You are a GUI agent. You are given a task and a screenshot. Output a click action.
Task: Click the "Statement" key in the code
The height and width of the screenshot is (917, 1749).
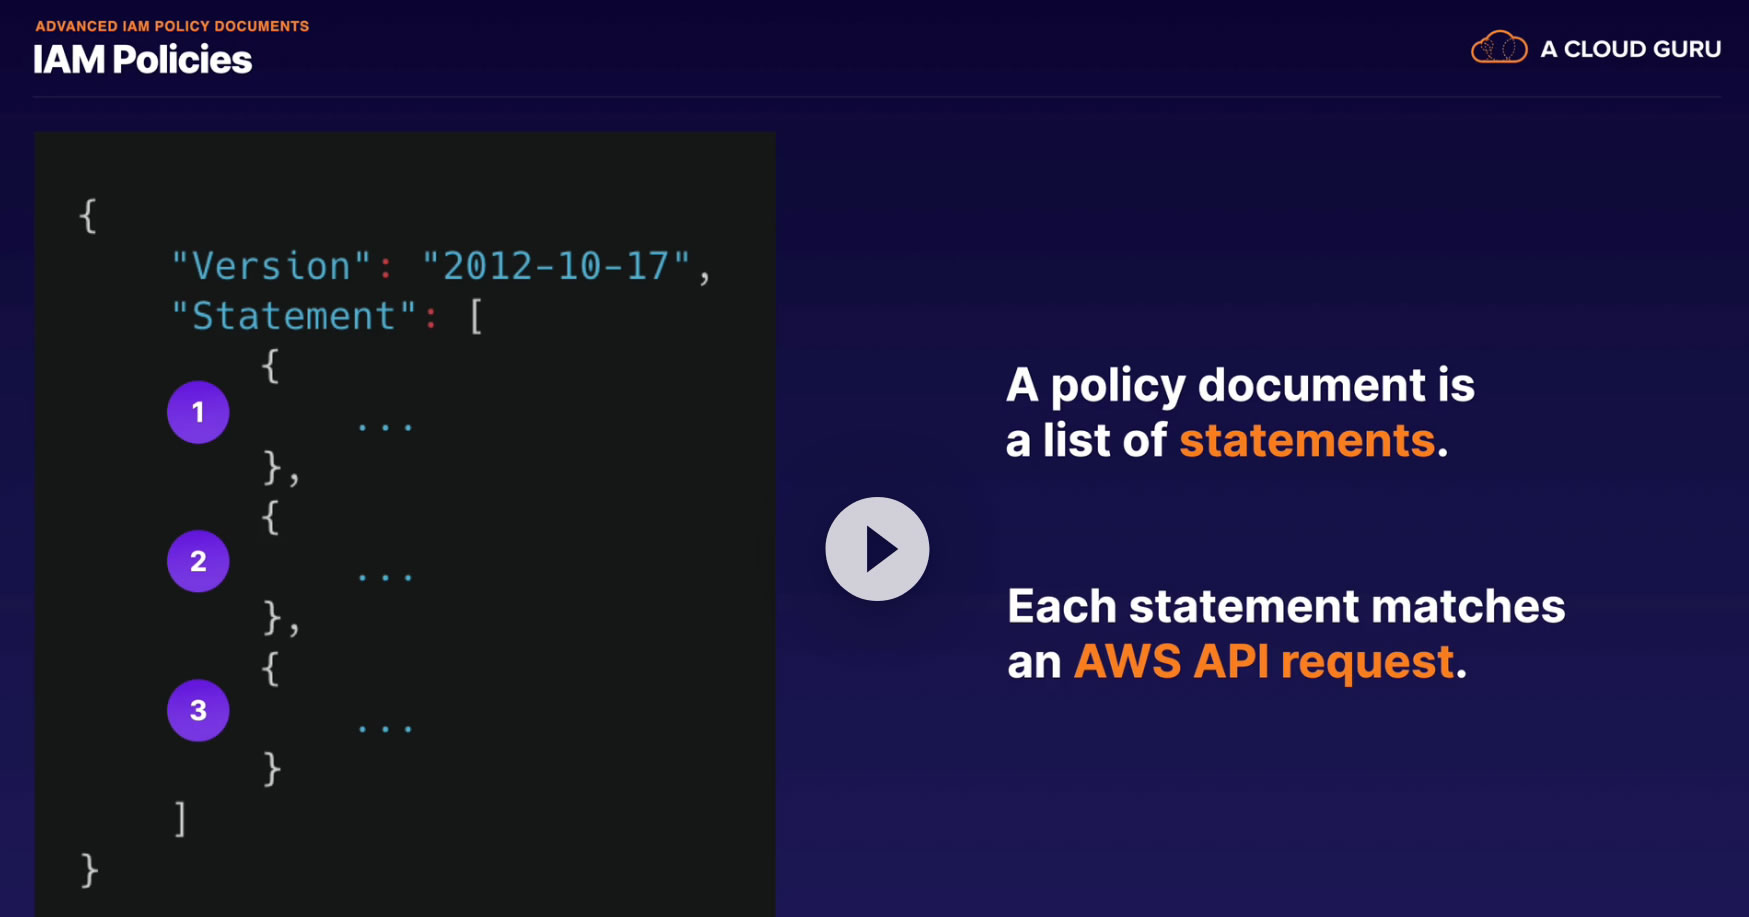point(293,316)
